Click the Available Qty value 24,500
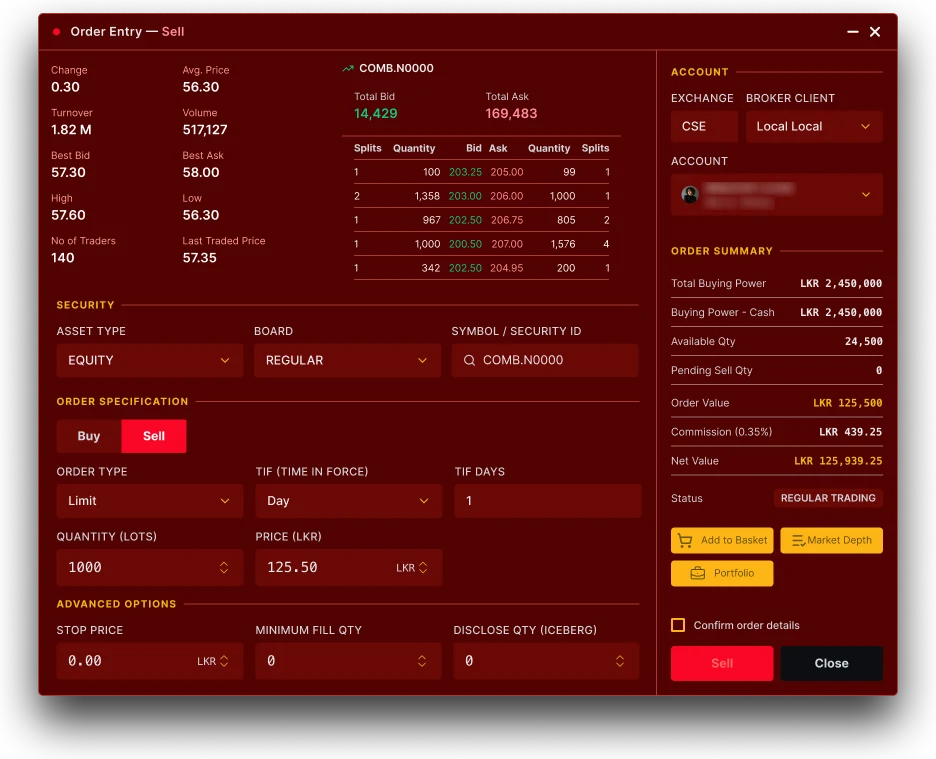This screenshot has width=936, height=759. 863,342
